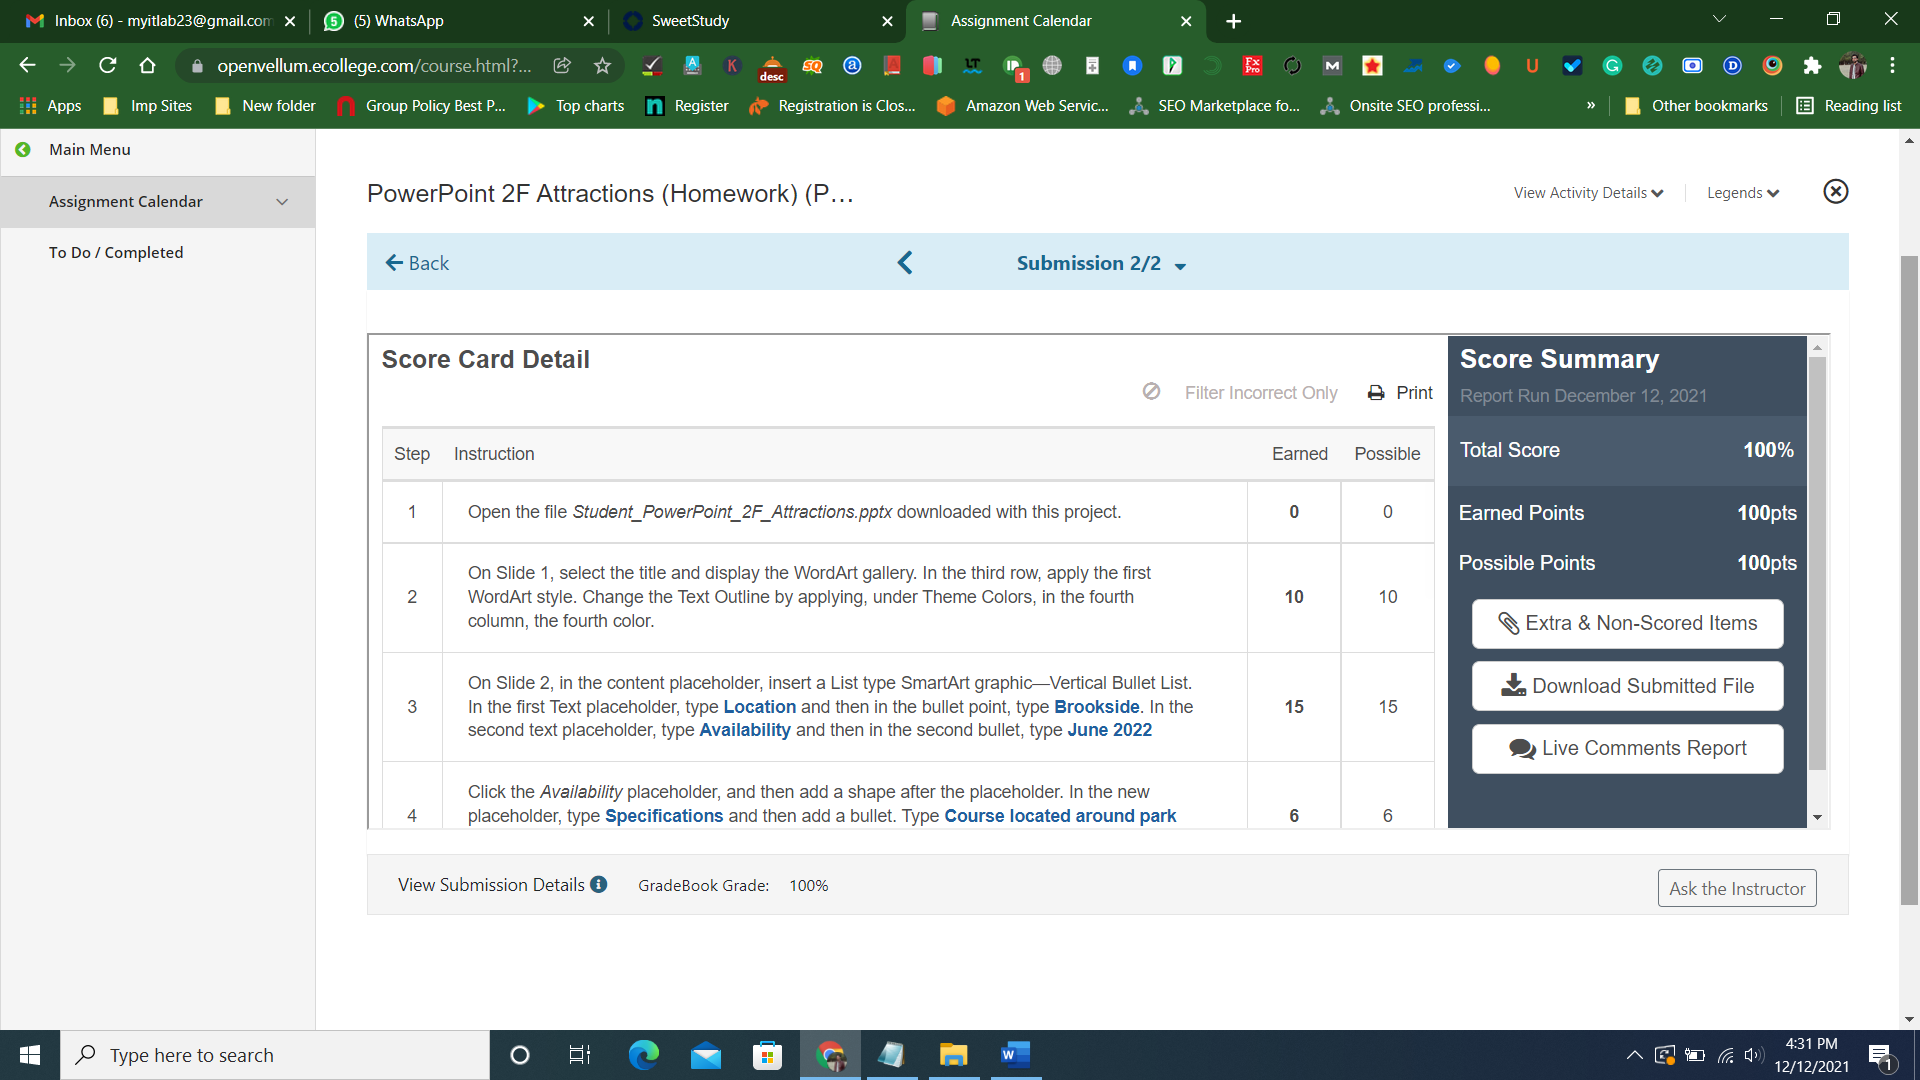Screen dimensions: 1920x1080
Task: Open View Submission Details info icon
Action: pos(598,884)
